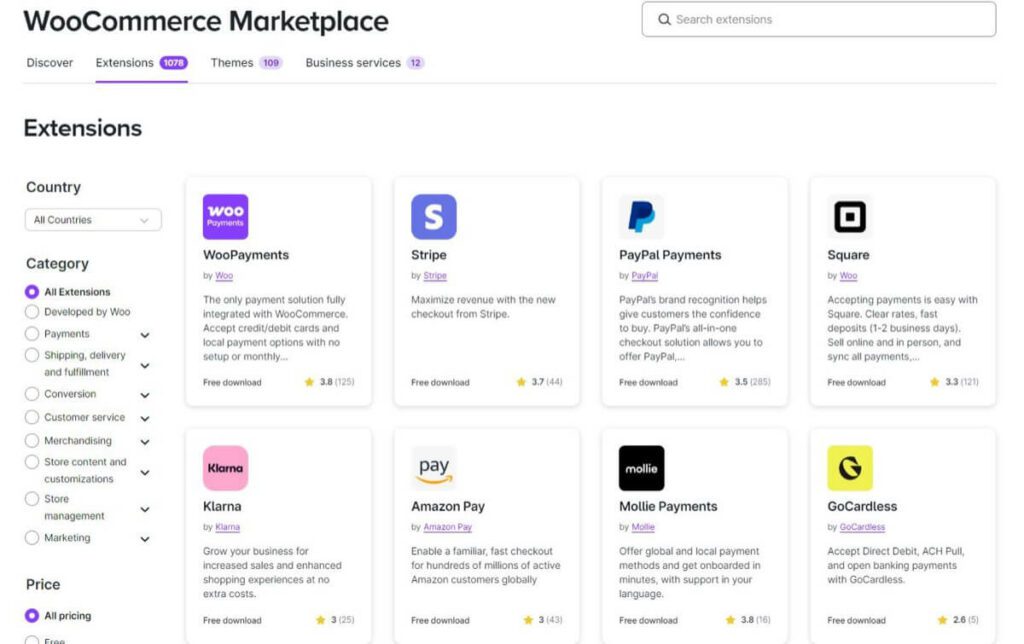The image size is (1024, 644).
Task: Select the All Extensions category radio
Action: (31, 291)
